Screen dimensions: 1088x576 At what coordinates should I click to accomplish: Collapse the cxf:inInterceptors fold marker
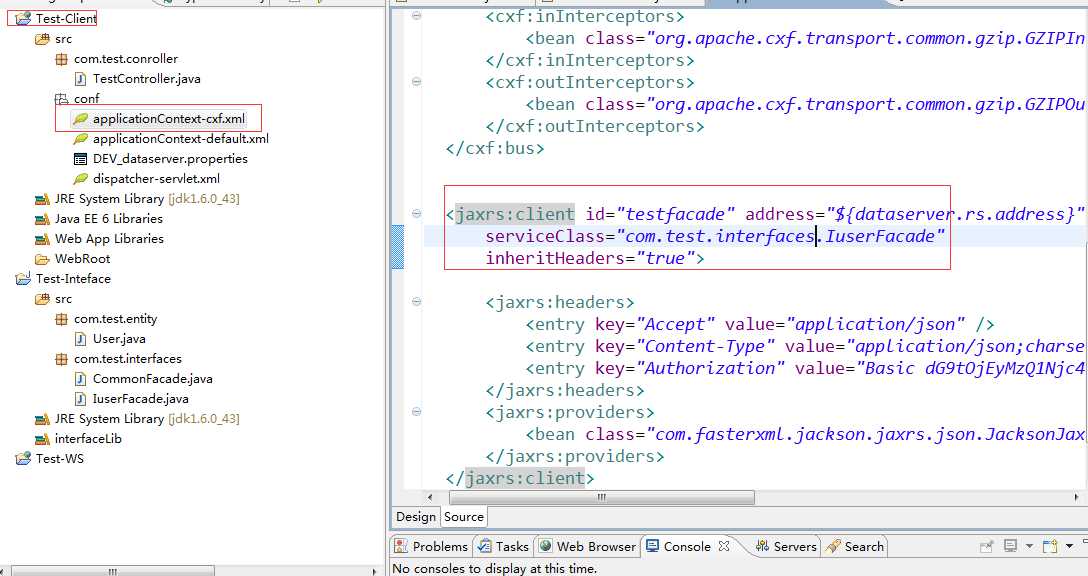click(x=416, y=15)
